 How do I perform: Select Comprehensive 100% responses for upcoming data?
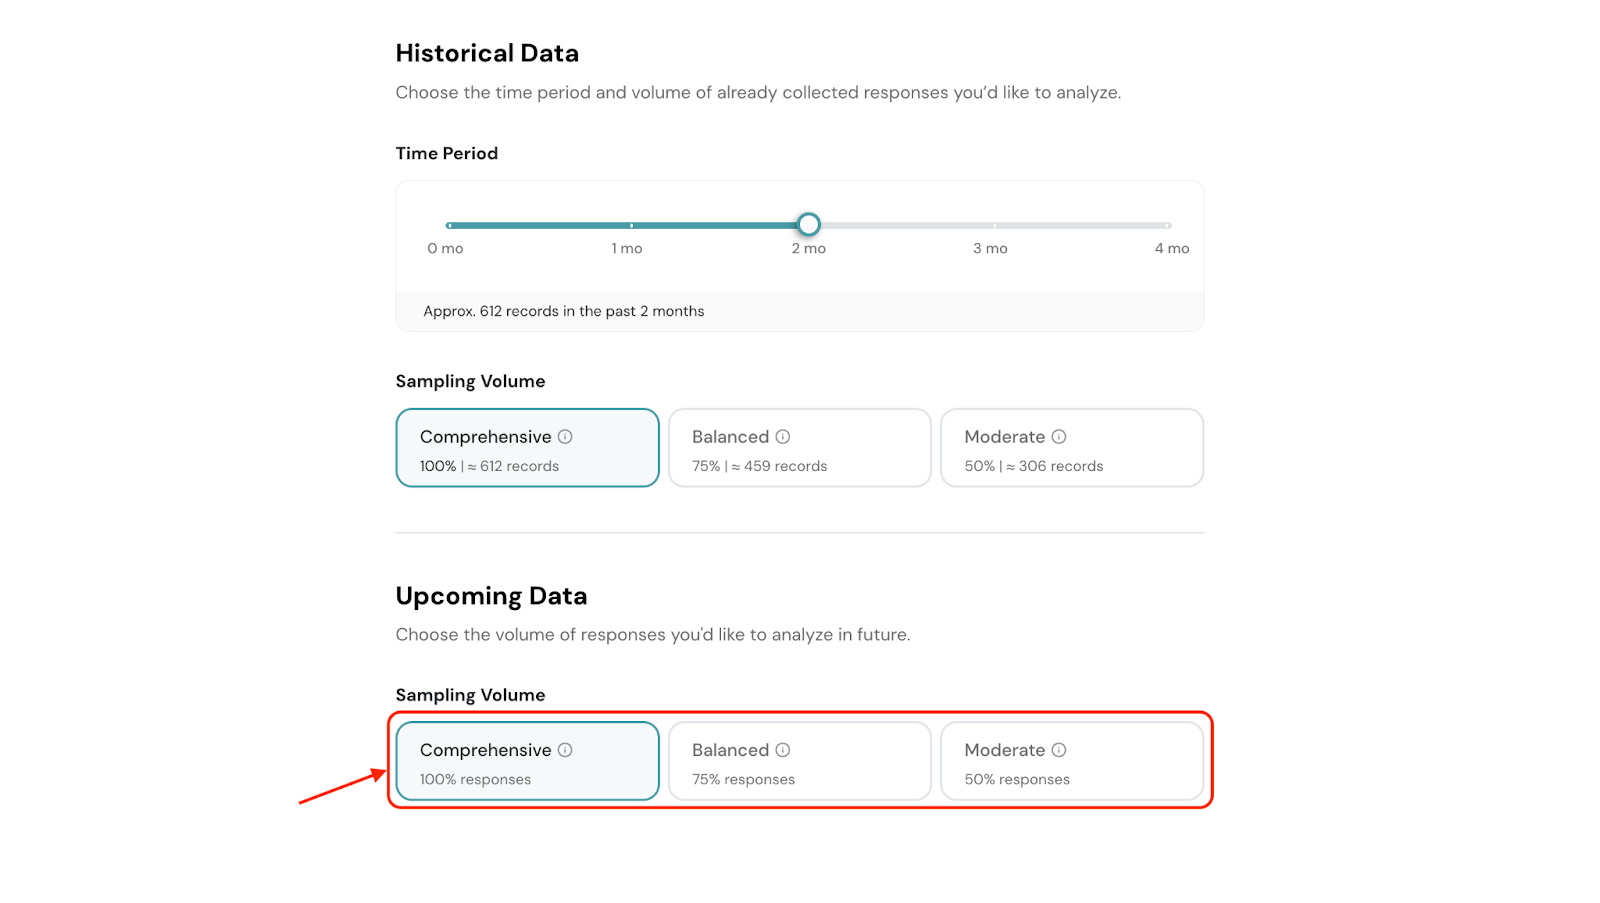point(527,761)
